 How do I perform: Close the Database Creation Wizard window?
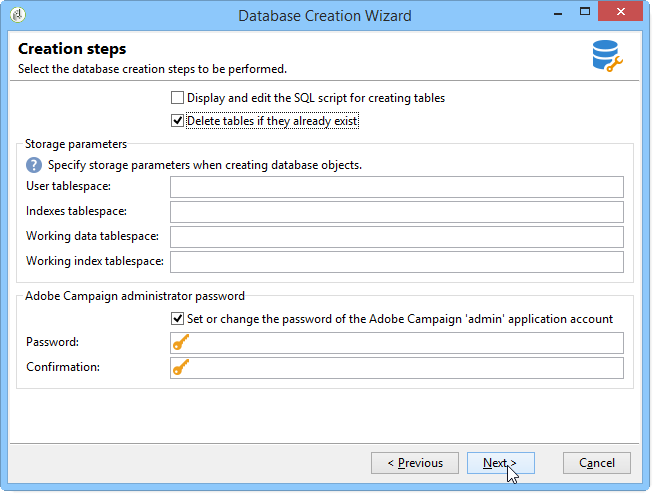tap(622, 15)
